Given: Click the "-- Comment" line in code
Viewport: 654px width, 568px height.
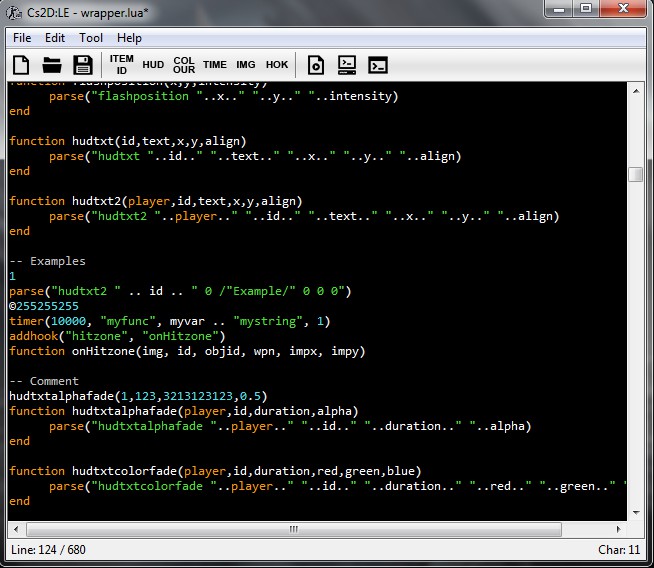Looking at the screenshot, I should (x=44, y=381).
